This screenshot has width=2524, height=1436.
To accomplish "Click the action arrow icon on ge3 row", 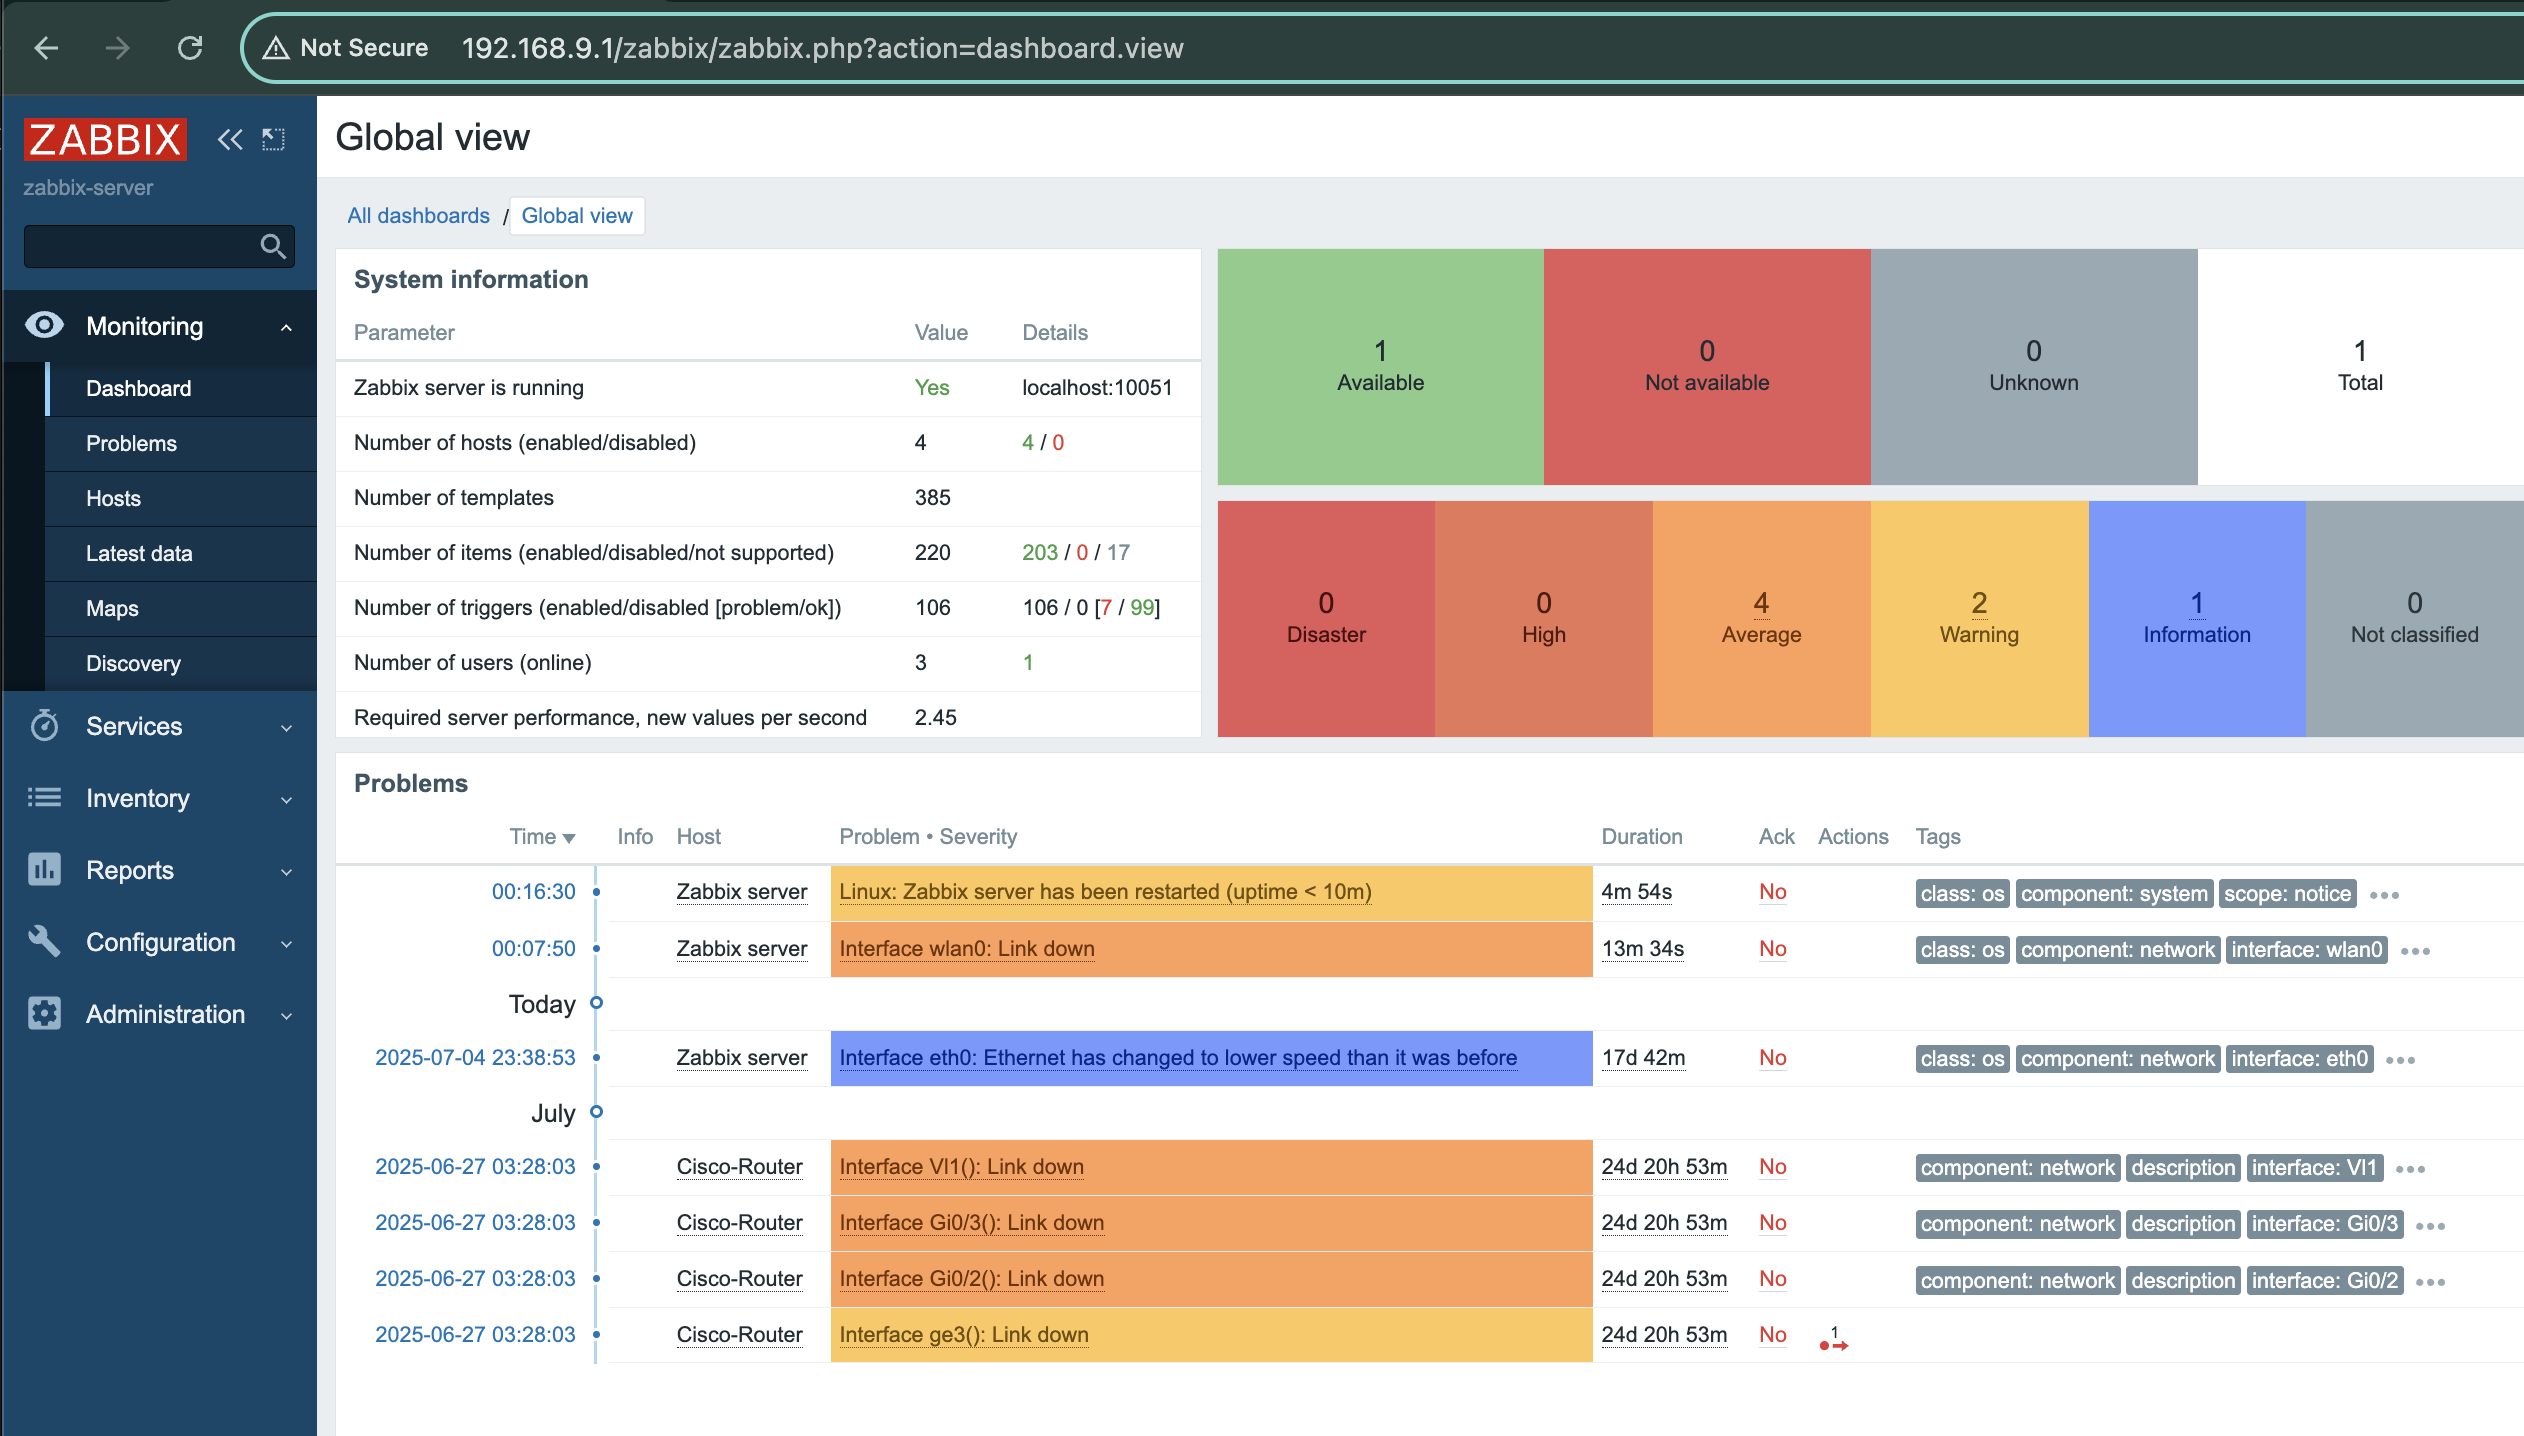I will point(1834,1339).
